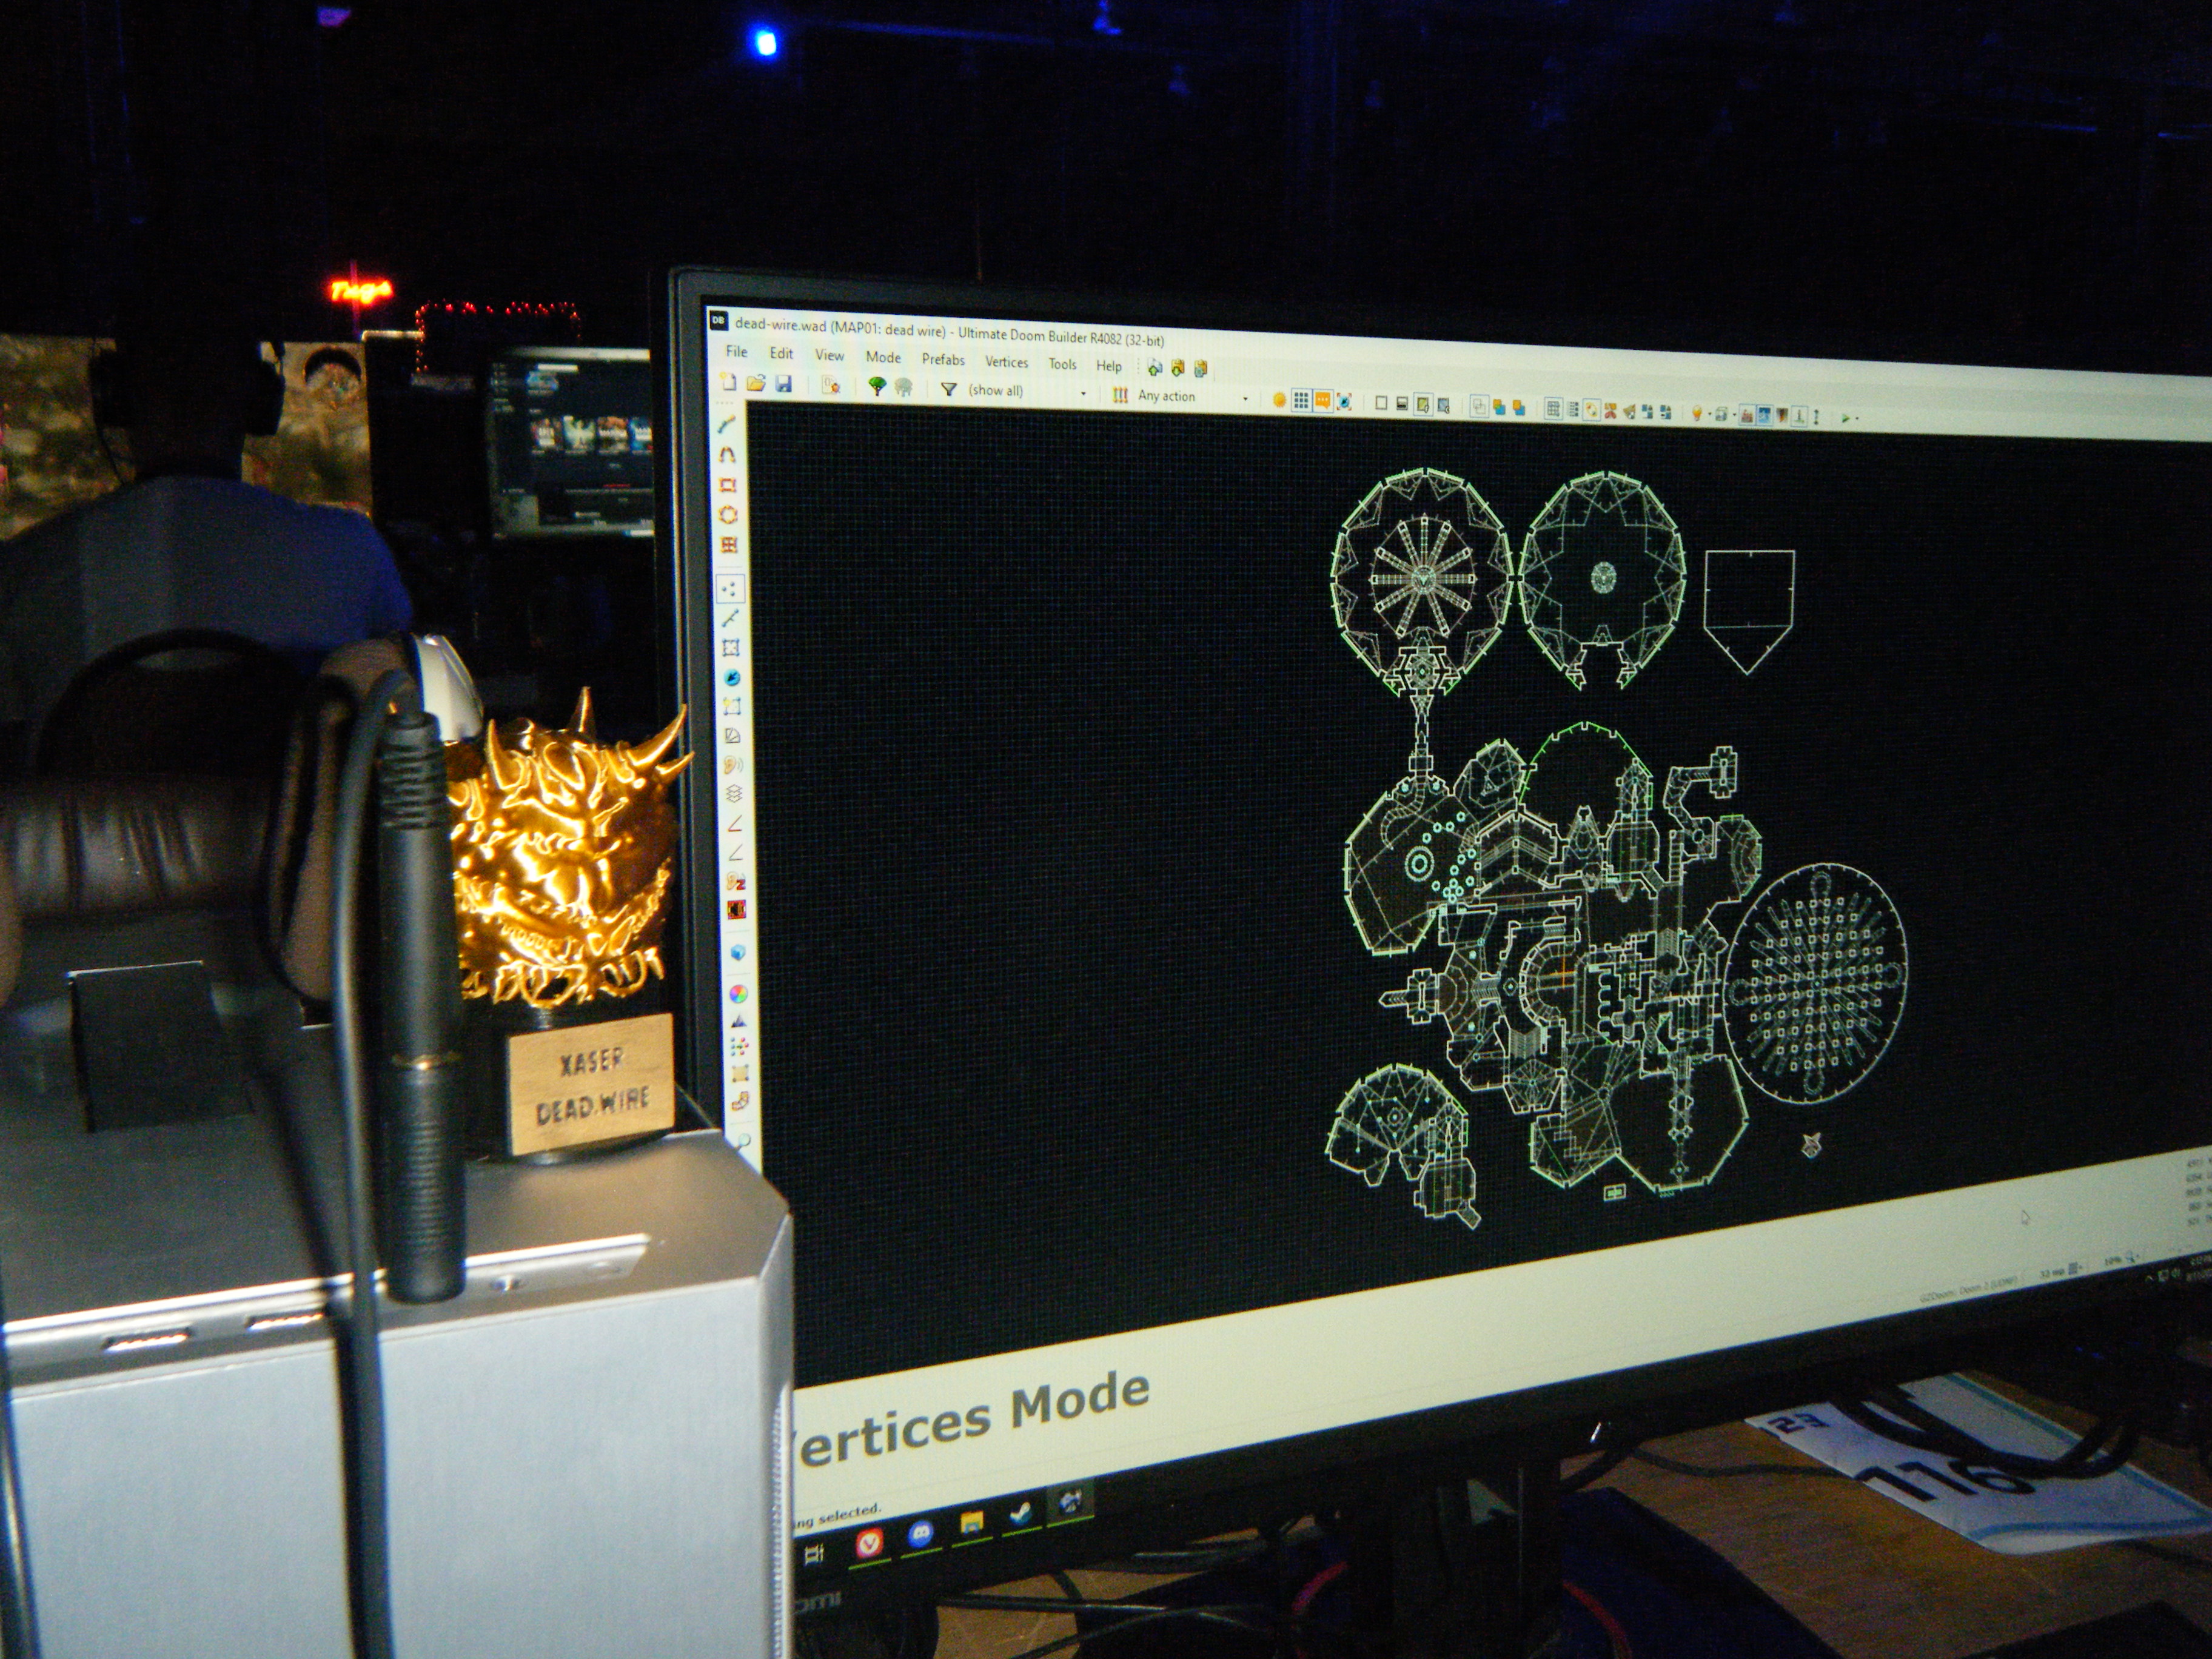Open File Explorer from the taskbar

[971, 1523]
